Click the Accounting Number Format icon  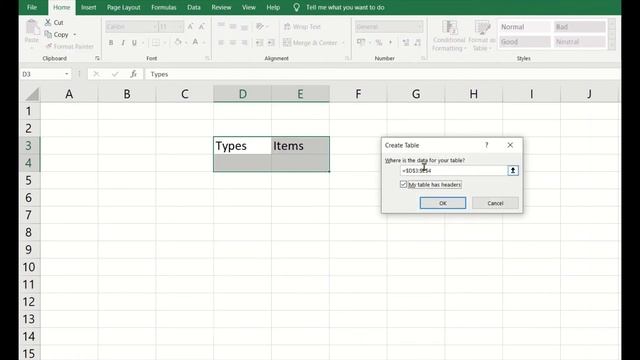click(x=361, y=42)
